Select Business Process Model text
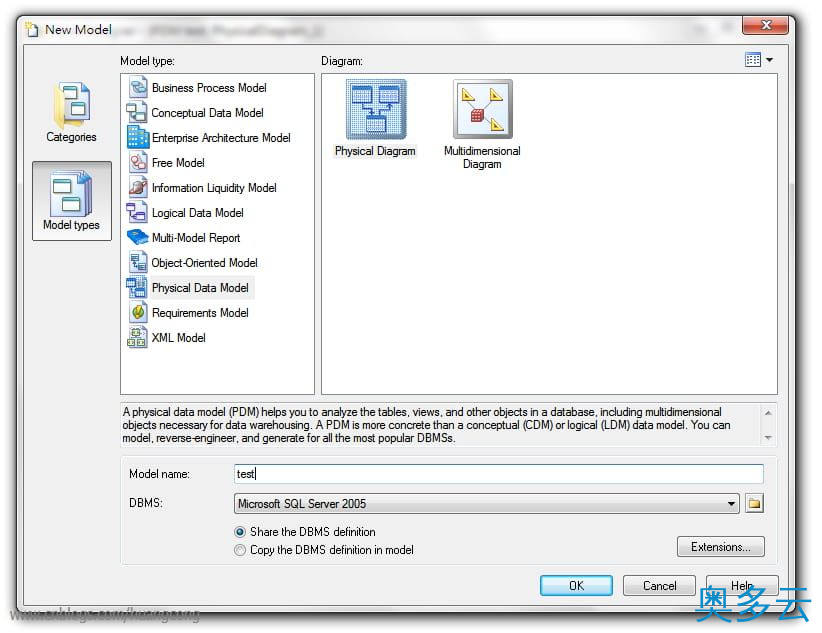822x633 pixels. (209, 88)
